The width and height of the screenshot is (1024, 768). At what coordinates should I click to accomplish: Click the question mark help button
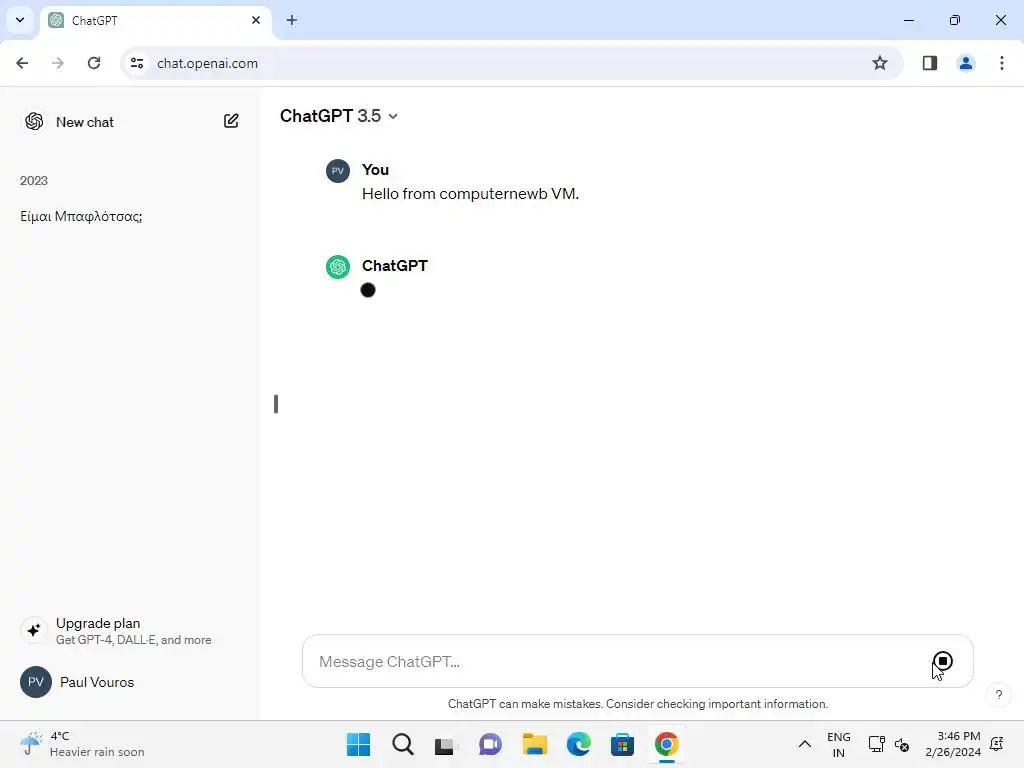coord(999,694)
